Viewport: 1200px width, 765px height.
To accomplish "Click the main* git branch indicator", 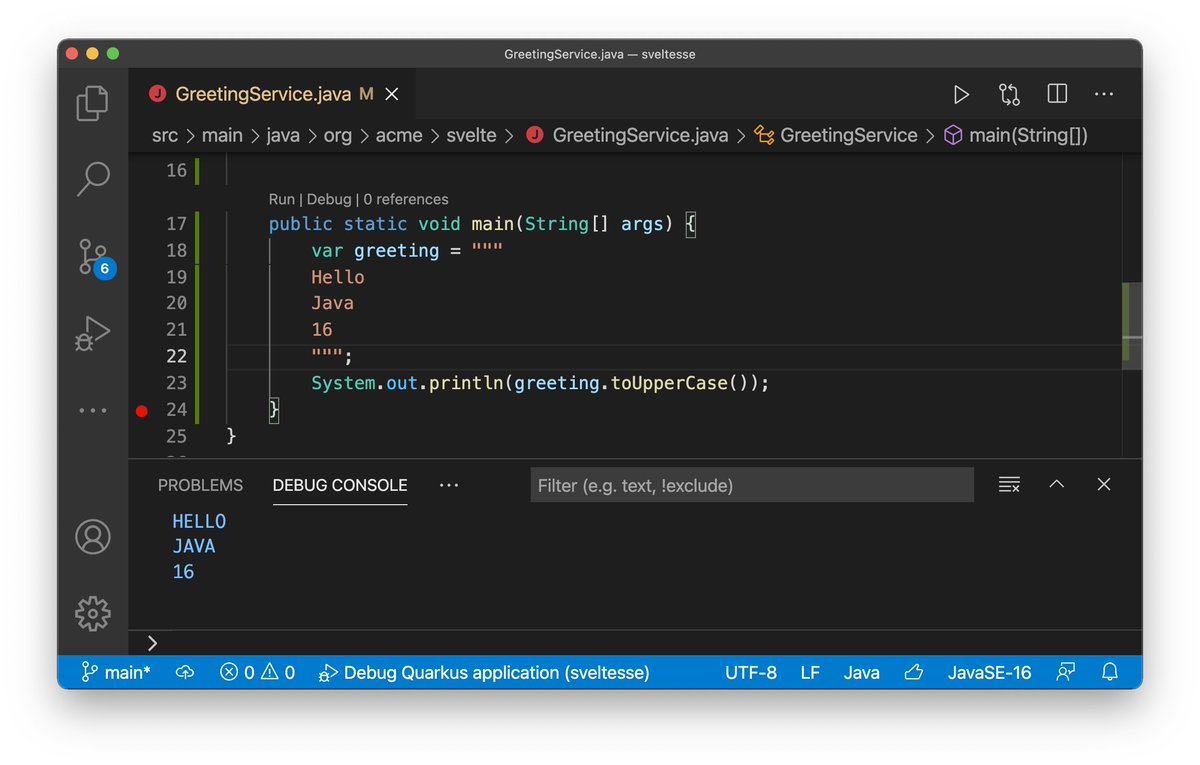I will click(x=116, y=672).
